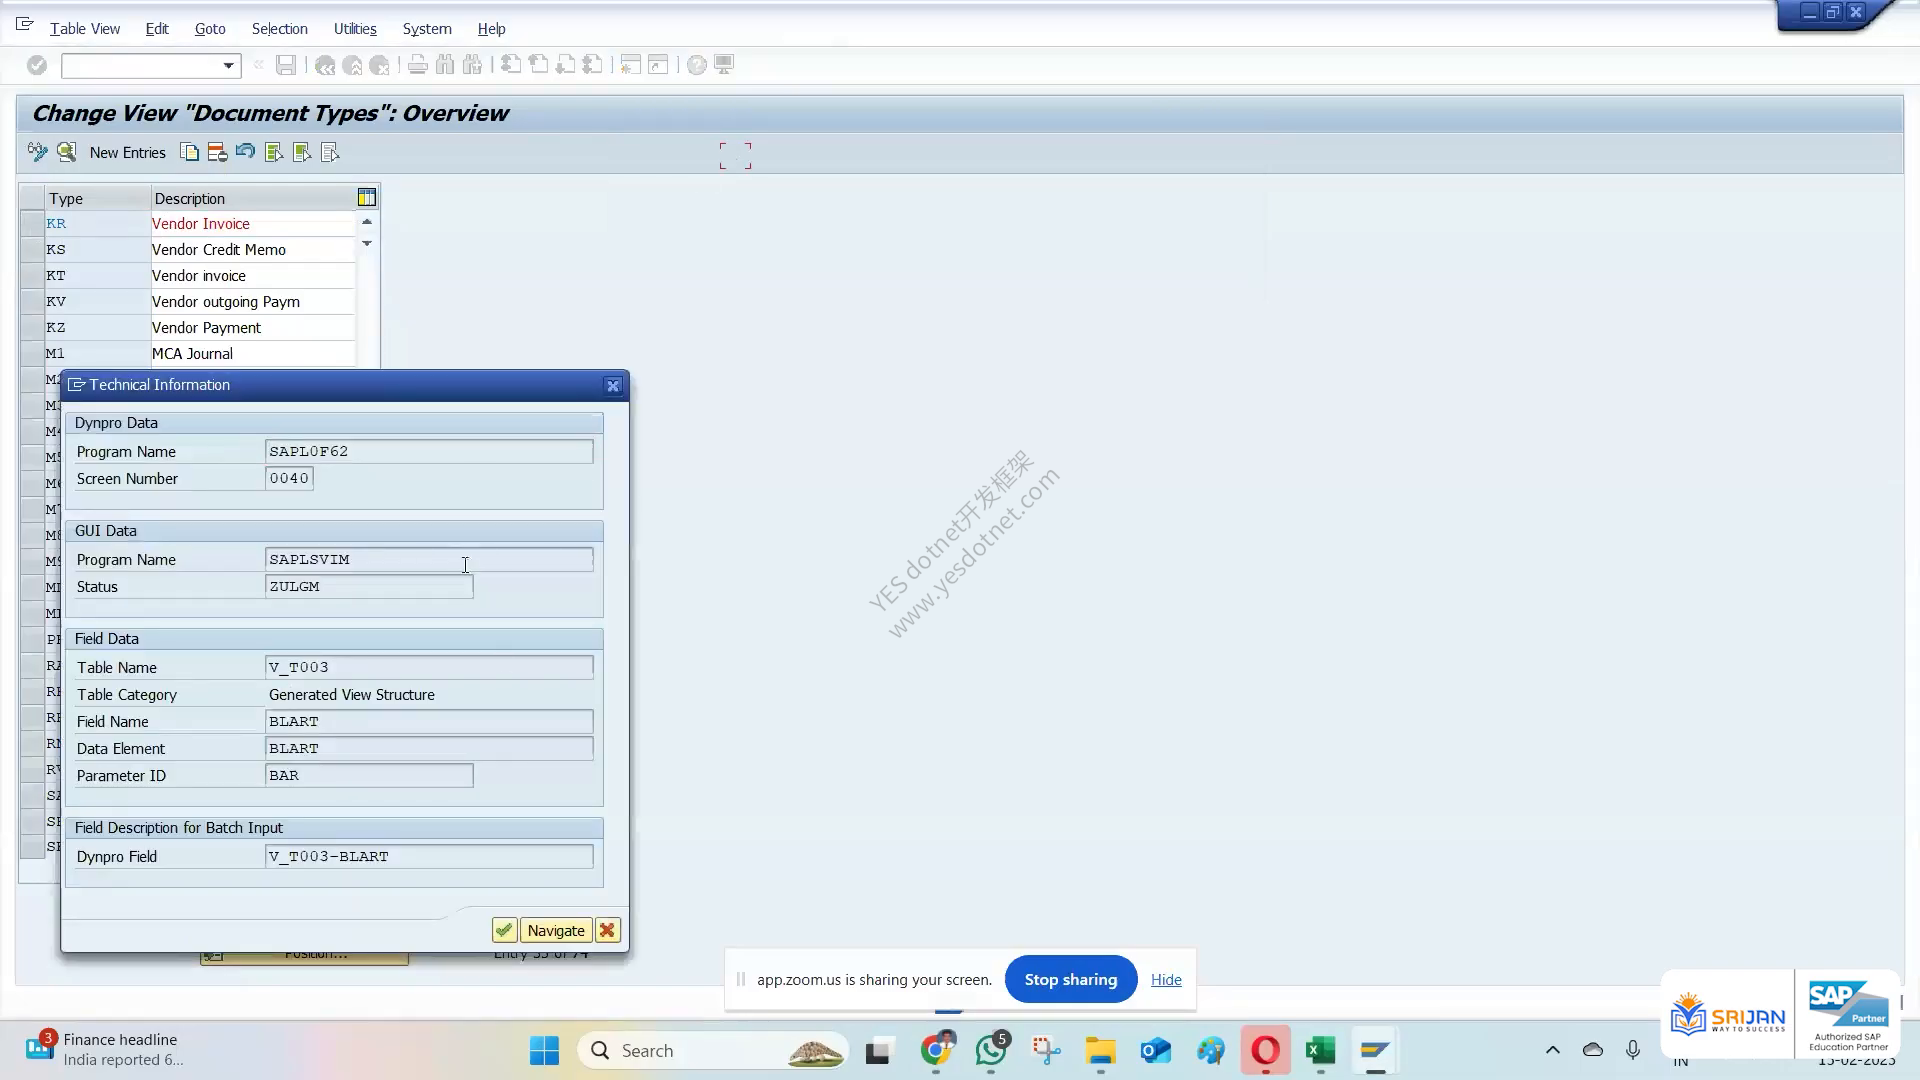Close the Technical Information dialog
This screenshot has height=1080, width=1920.
click(613, 386)
